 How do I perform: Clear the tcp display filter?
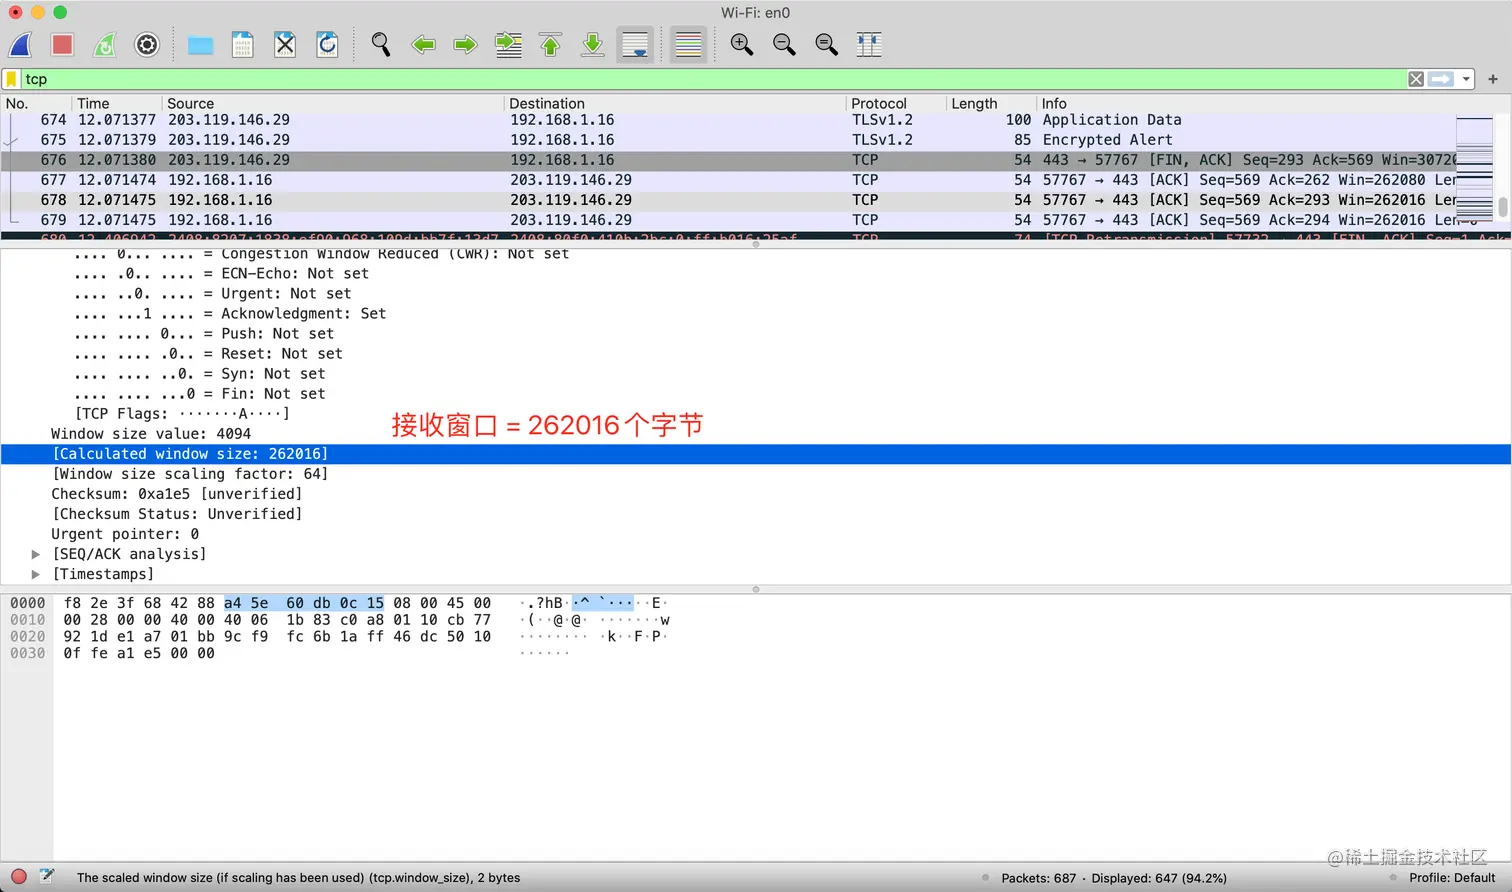(x=1416, y=79)
